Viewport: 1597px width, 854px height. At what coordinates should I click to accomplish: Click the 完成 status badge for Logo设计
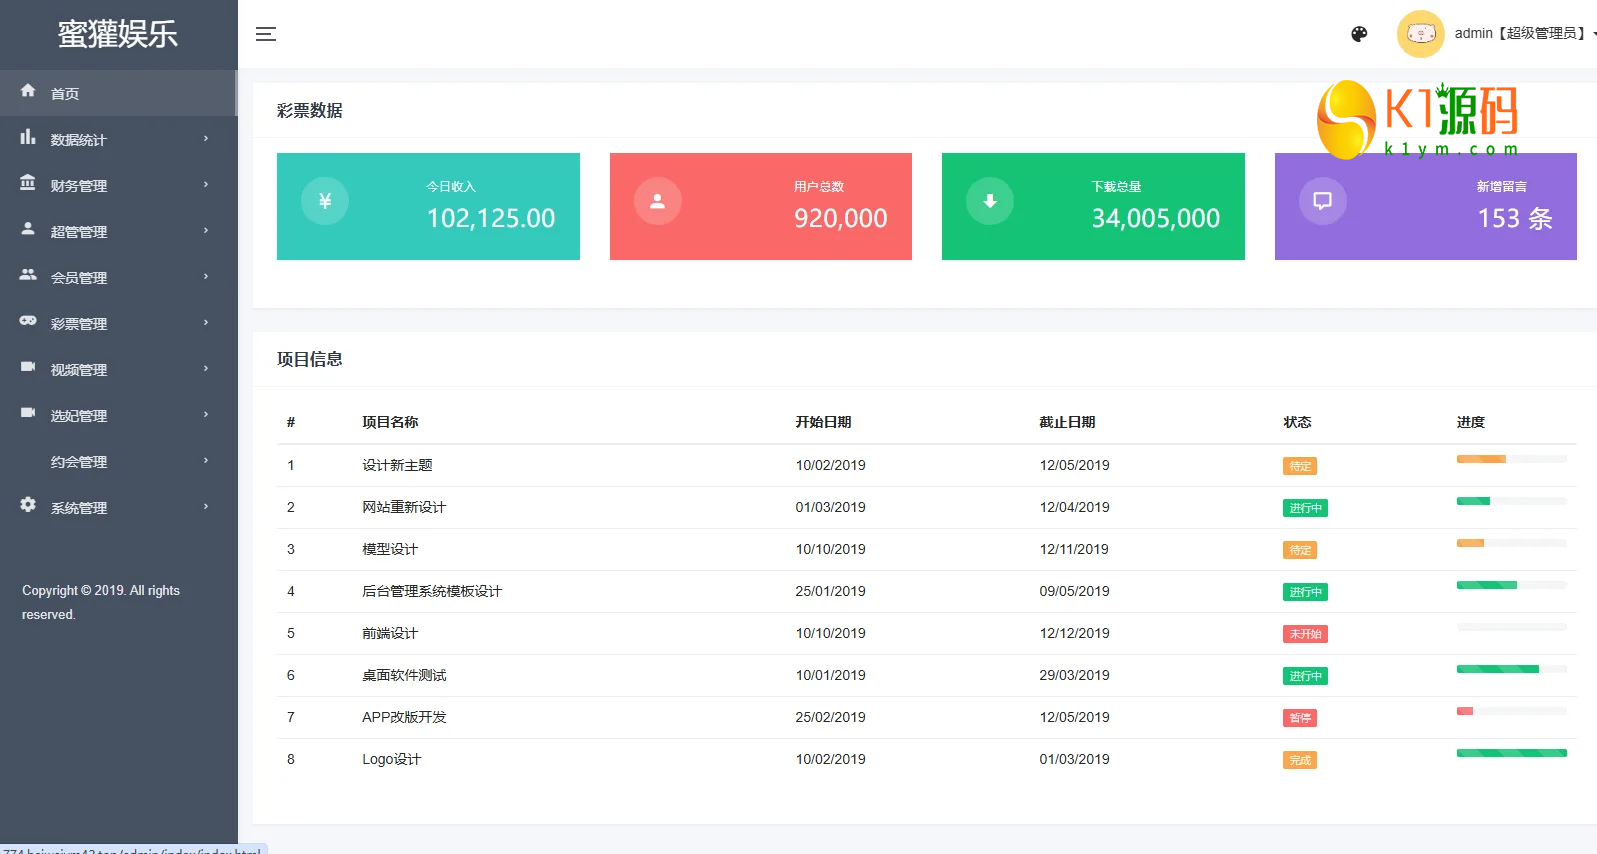[x=1300, y=760]
